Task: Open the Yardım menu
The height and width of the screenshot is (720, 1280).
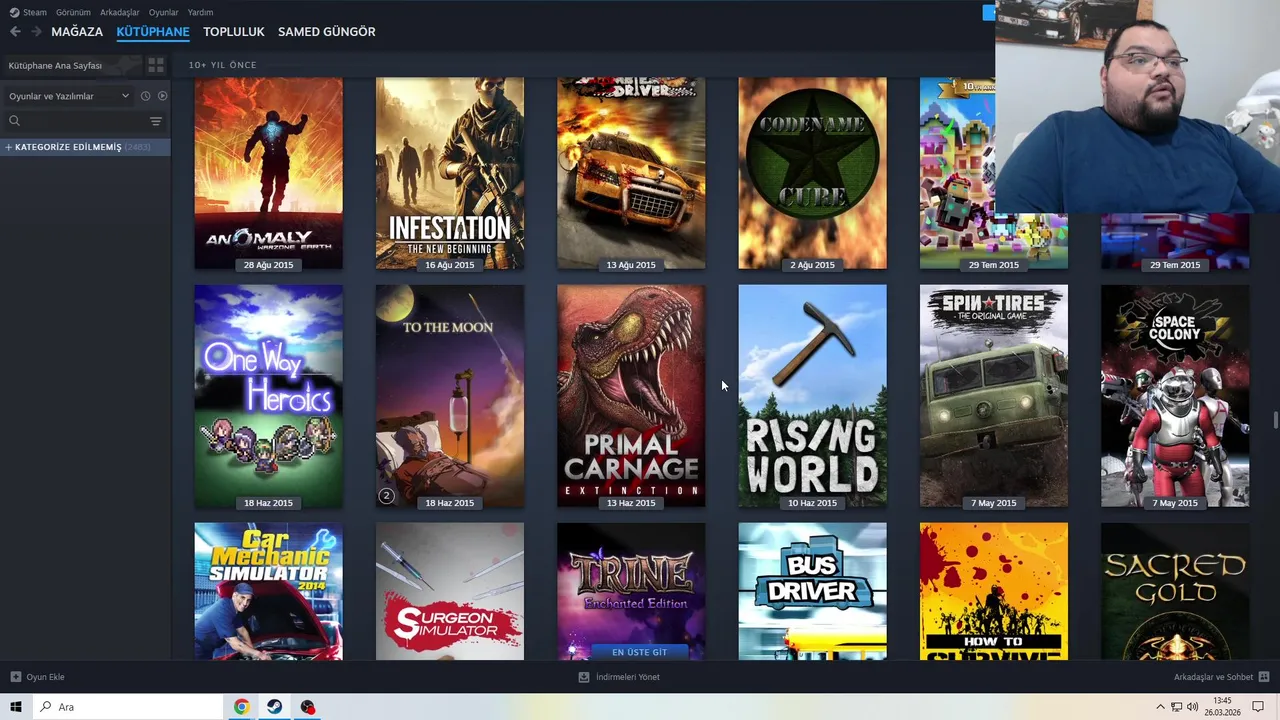Action: [x=200, y=12]
